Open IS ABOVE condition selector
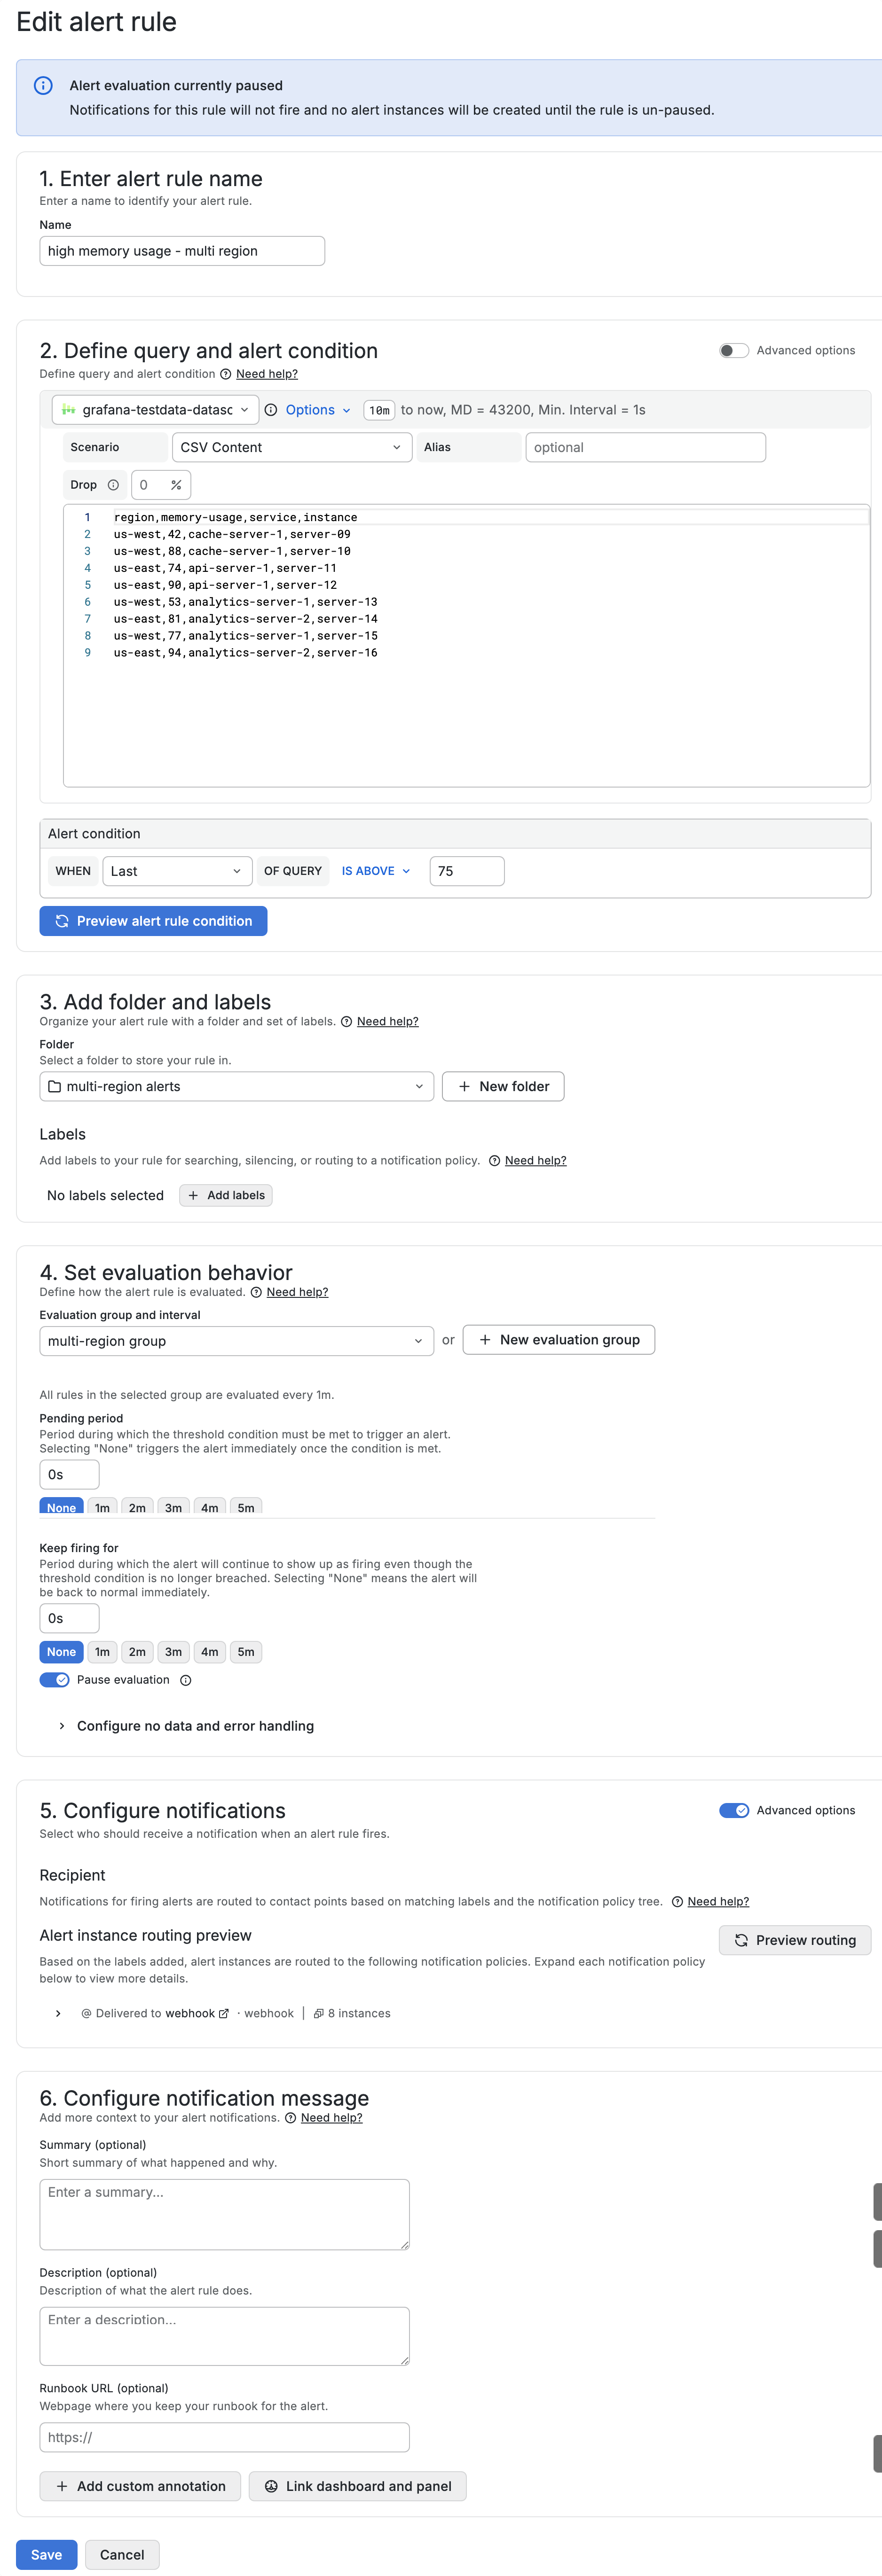The image size is (882, 2576). coord(376,871)
